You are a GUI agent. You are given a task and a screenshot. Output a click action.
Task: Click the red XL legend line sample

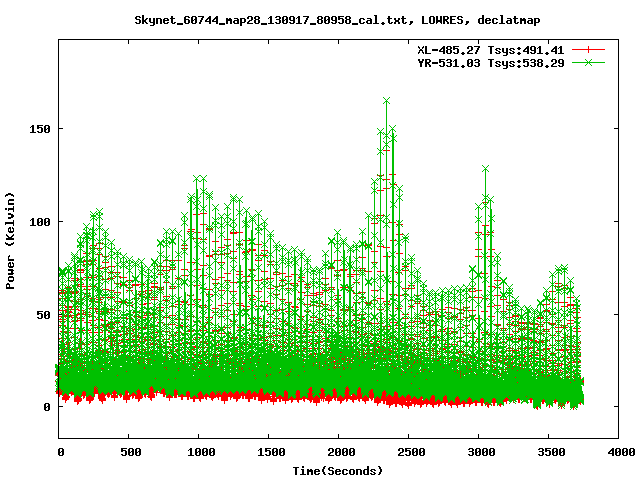[x=588, y=50]
